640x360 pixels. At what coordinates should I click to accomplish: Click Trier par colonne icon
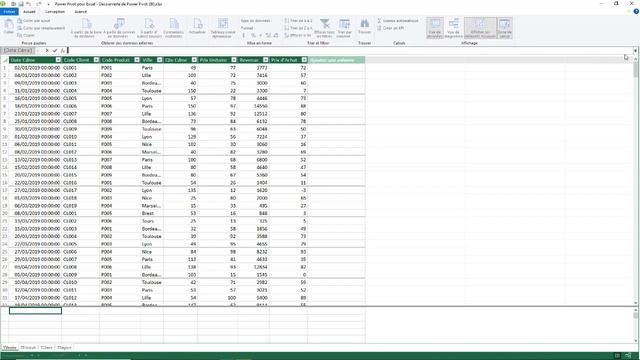pyautogui.click(x=344, y=28)
